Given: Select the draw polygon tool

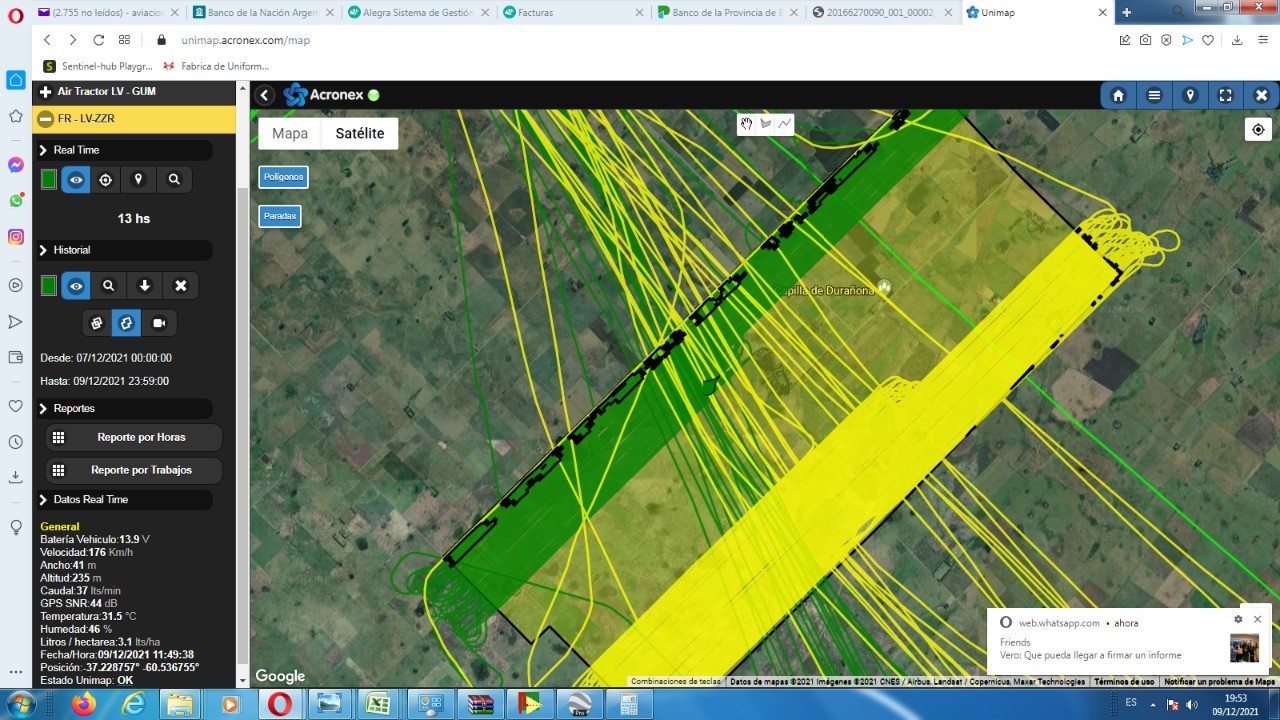Looking at the screenshot, I should 766,124.
